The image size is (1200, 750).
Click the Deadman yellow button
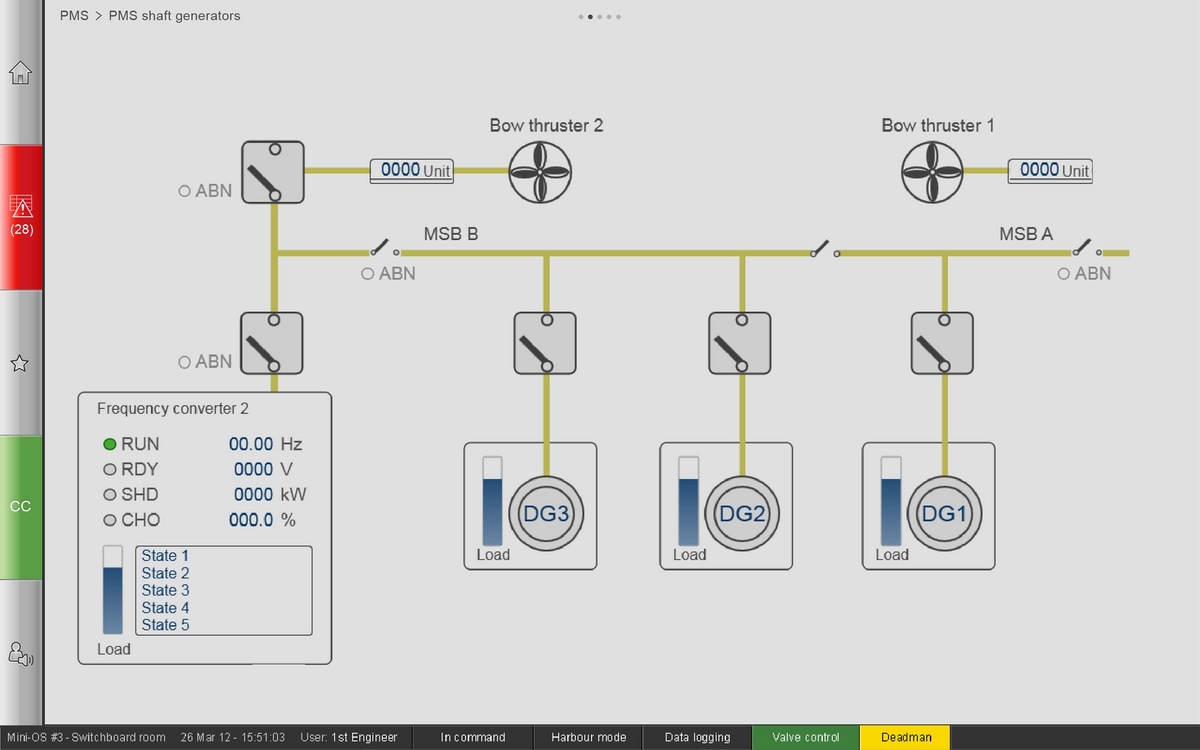[x=906, y=738]
